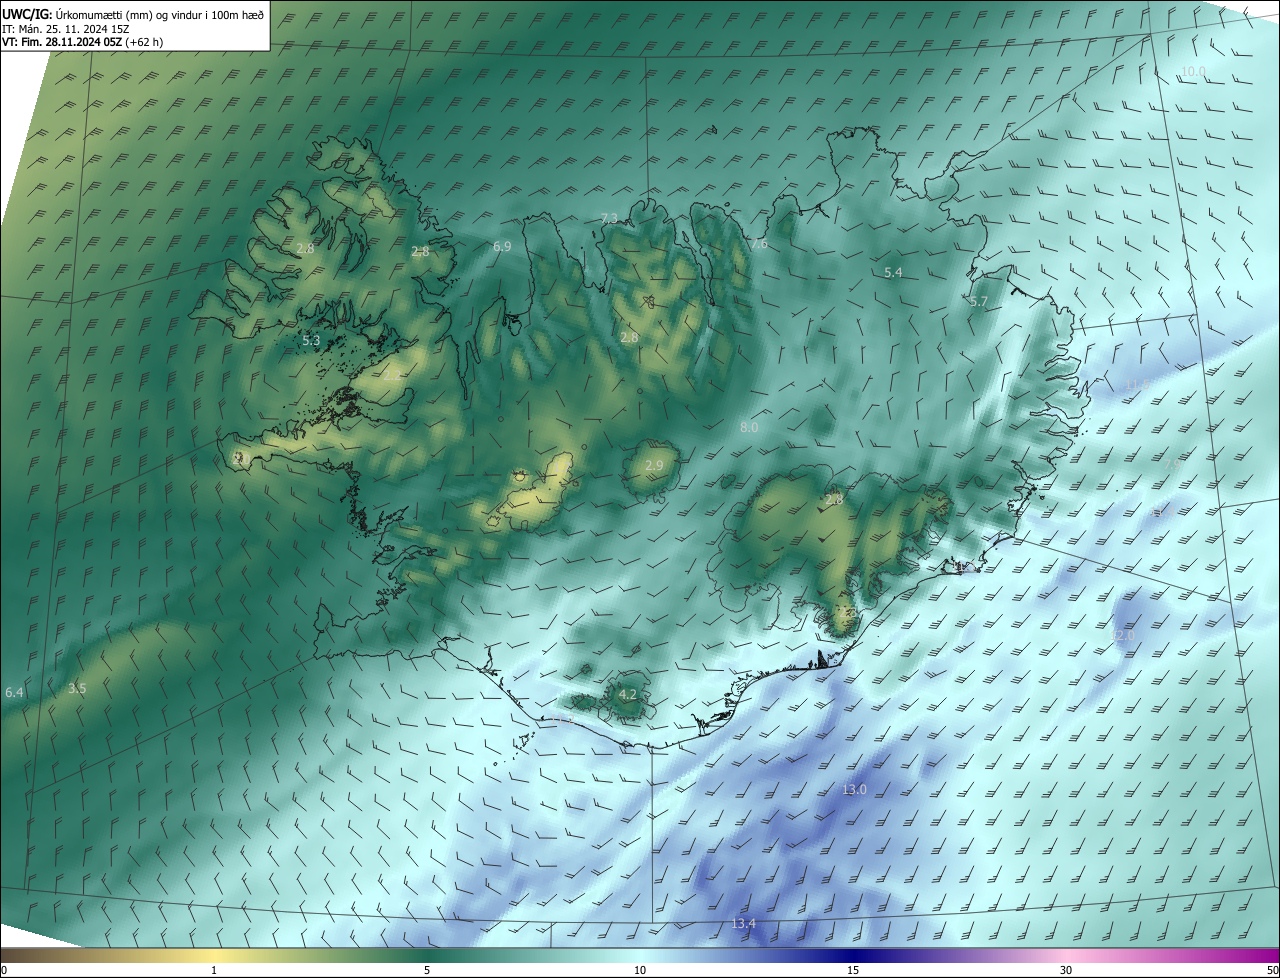Viewport: 1280px width, 978px height.
Task: Select the 7.3 value on north coast
Action: pos(609,218)
